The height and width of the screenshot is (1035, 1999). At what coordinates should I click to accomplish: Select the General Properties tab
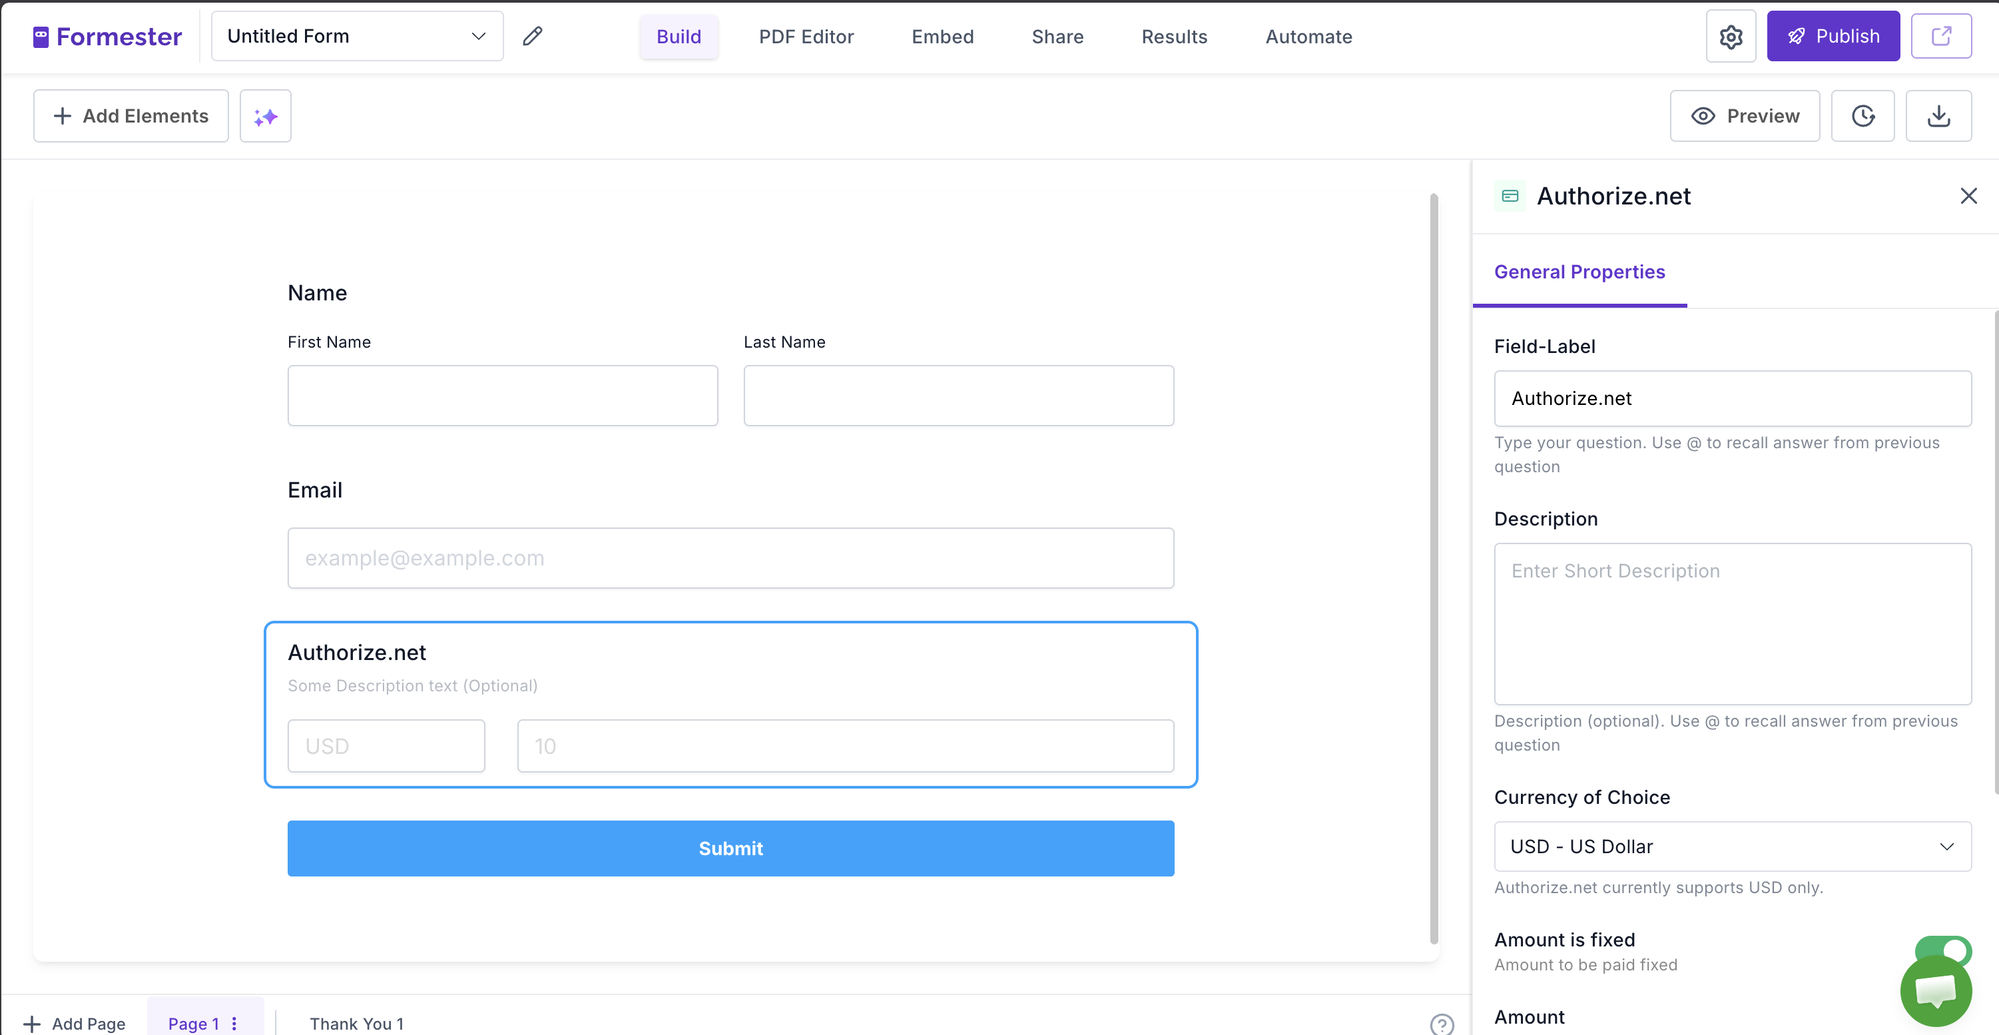coord(1579,272)
